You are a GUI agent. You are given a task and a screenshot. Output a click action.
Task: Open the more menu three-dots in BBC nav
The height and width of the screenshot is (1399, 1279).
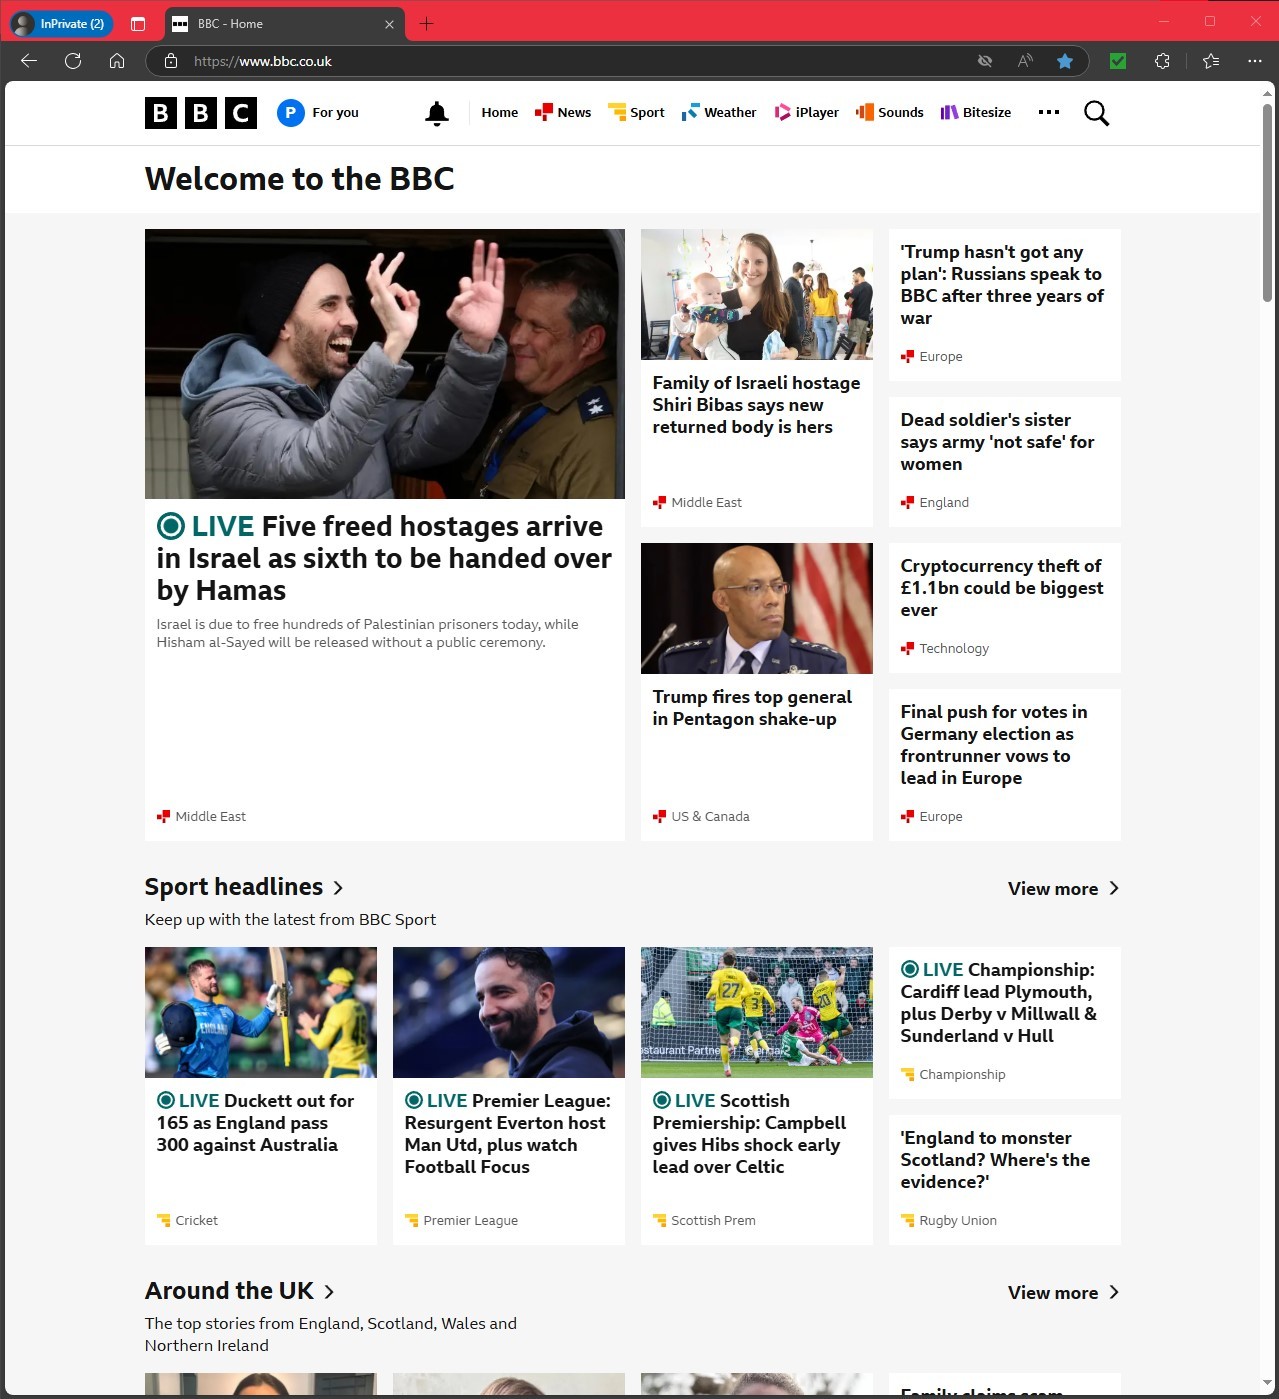pos(1048,112)
